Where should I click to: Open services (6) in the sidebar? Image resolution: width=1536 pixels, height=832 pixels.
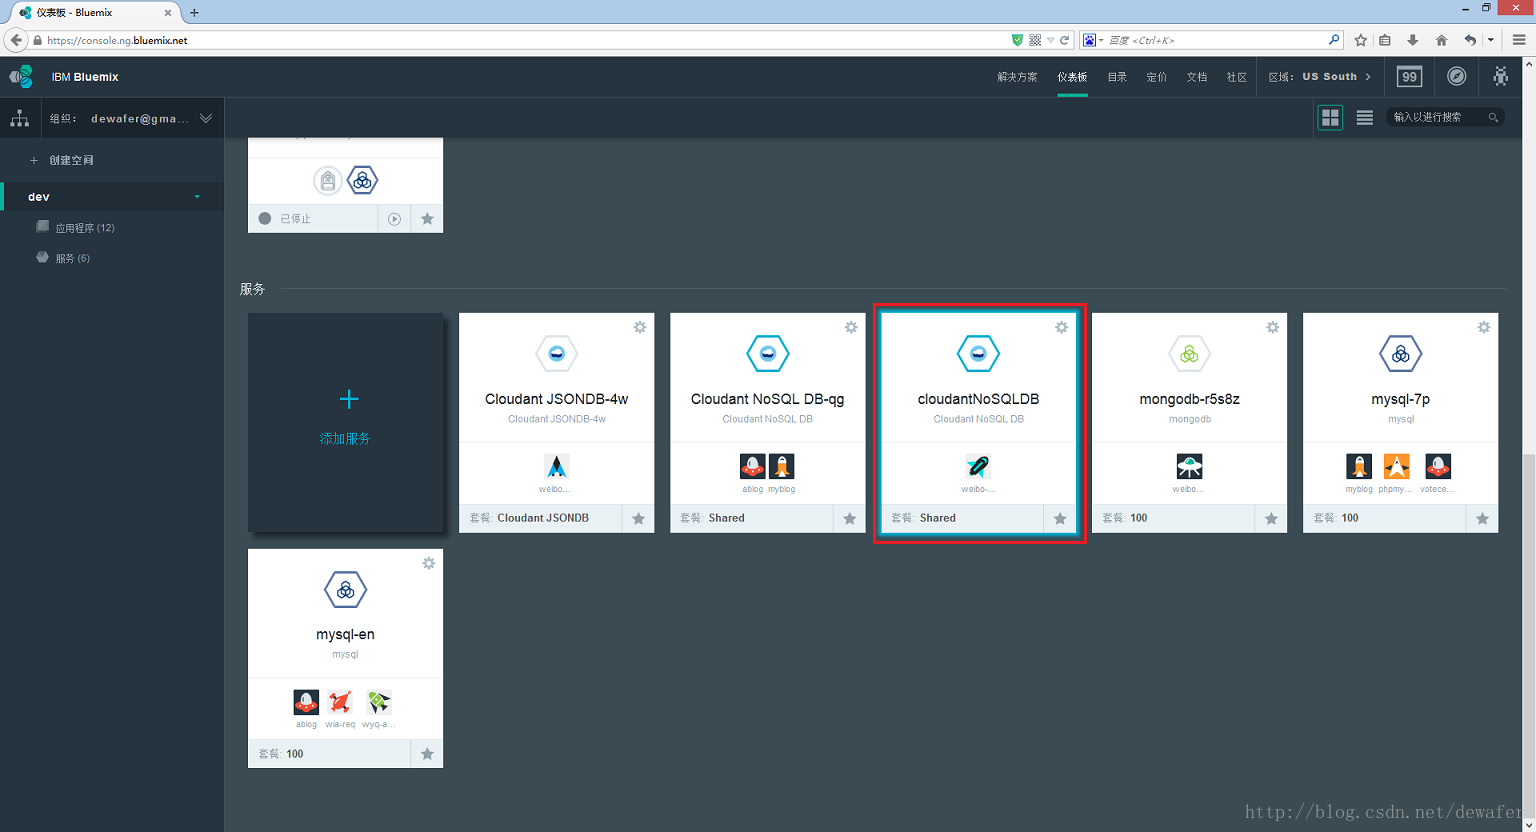coord(73,258)
